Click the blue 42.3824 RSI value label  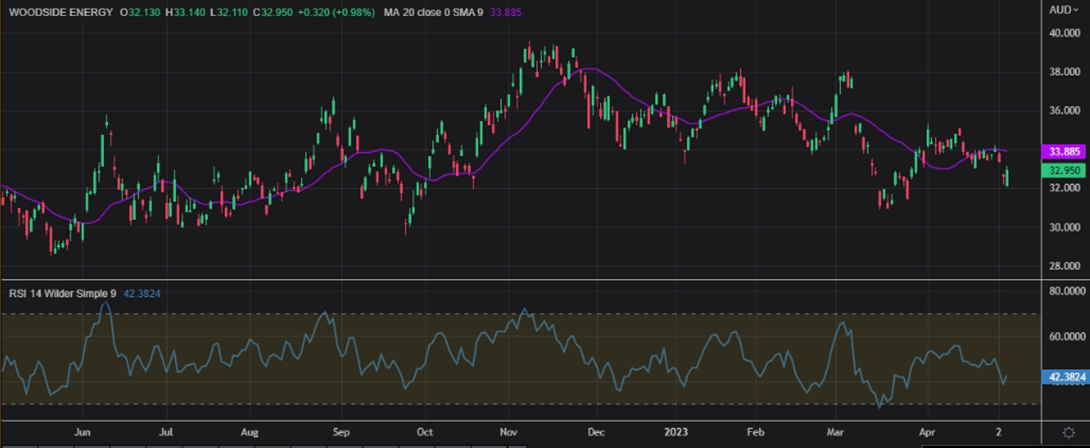(1063, 377)
